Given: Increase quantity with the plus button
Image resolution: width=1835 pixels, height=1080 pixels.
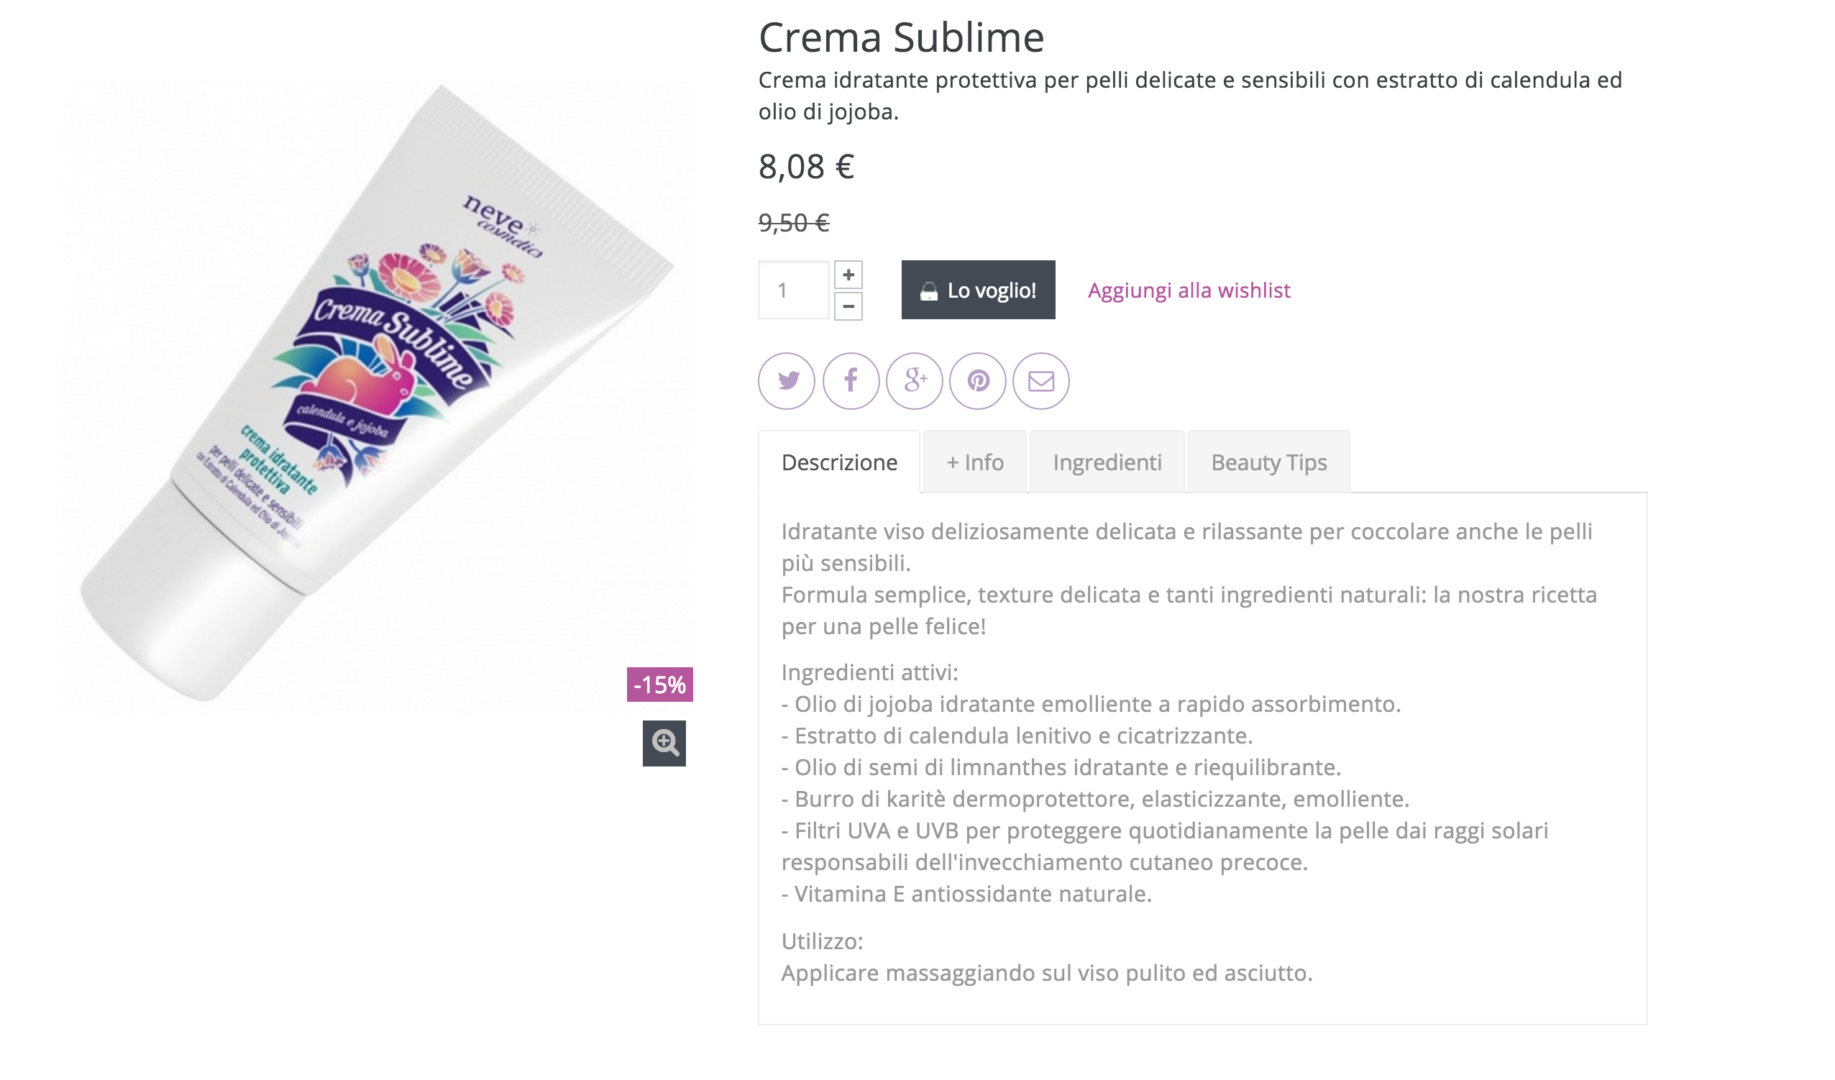Looking at the screenshot, I should (848, 275).
